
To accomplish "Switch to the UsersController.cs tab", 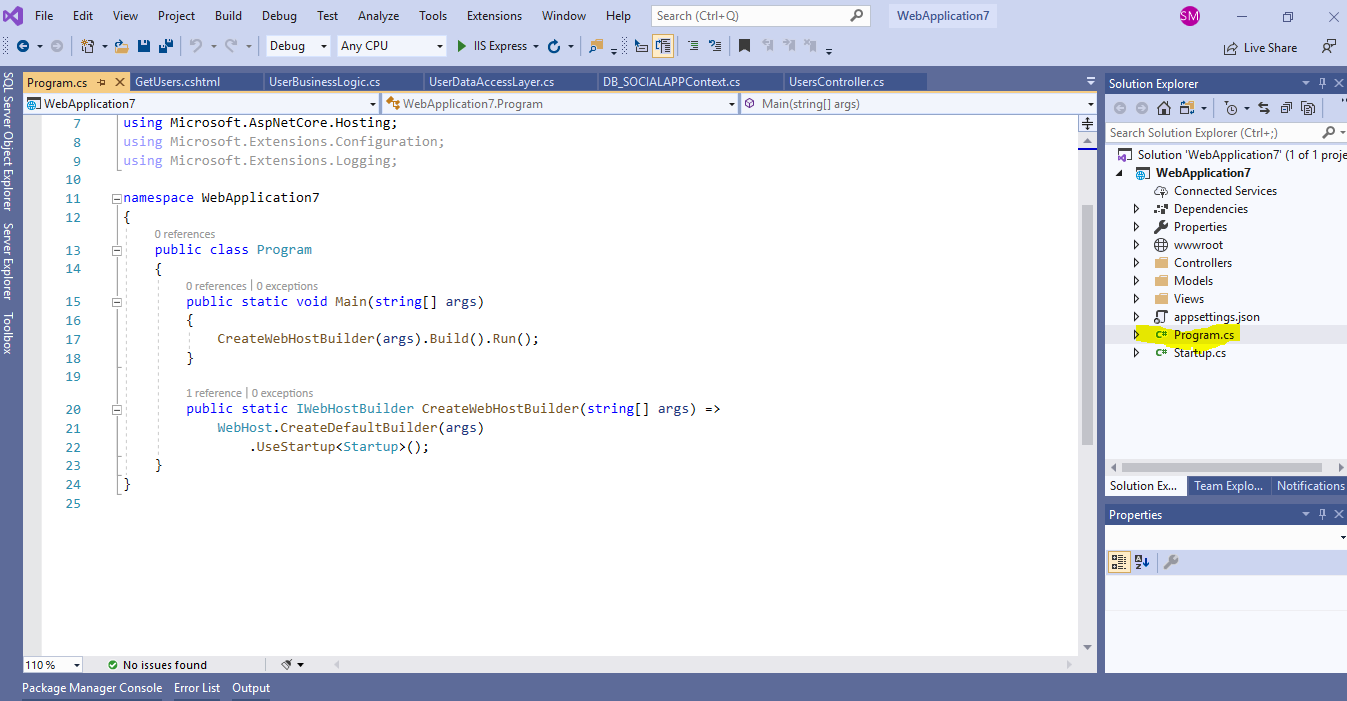I will (855, 81).
